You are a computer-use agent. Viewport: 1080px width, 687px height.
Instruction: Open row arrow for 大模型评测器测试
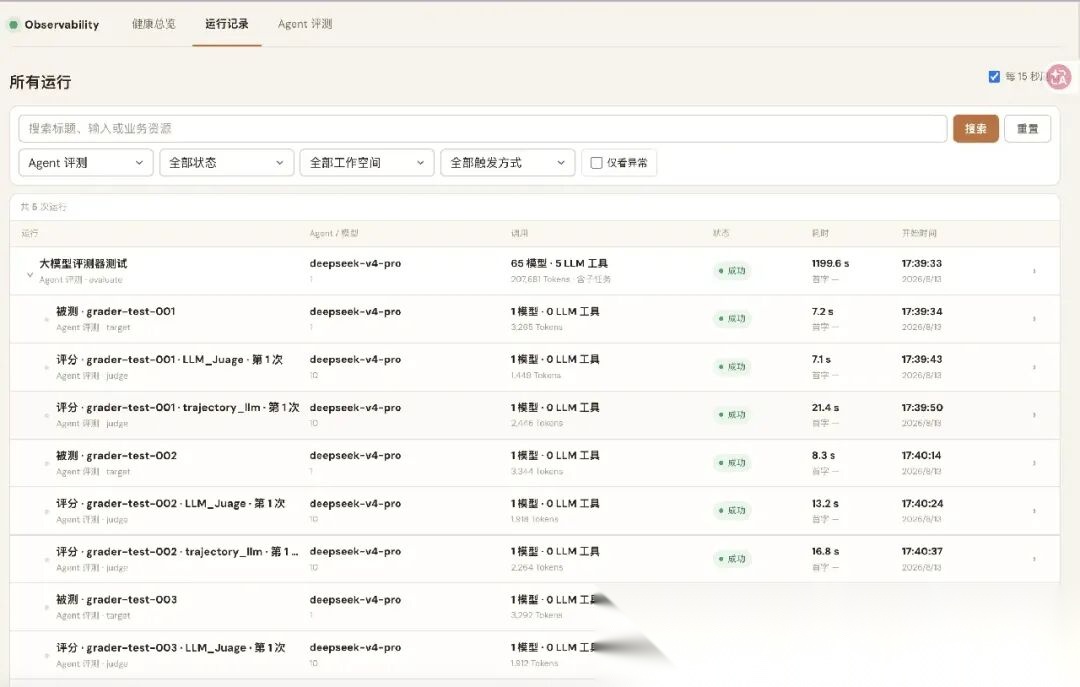1034,271
